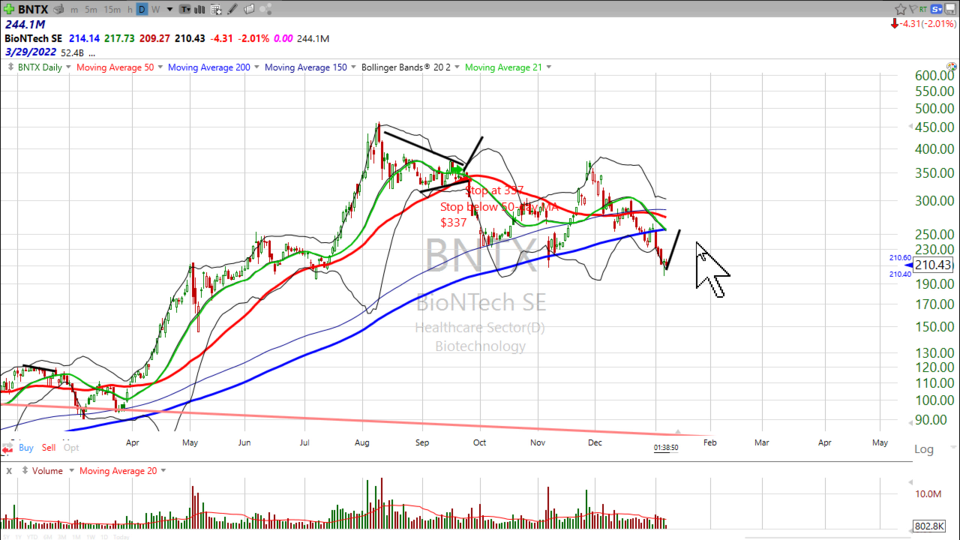Image resolution: width=960 pixels, height=540 pixels.
Task: Click the star favorite icon
Action: point(898,9)
